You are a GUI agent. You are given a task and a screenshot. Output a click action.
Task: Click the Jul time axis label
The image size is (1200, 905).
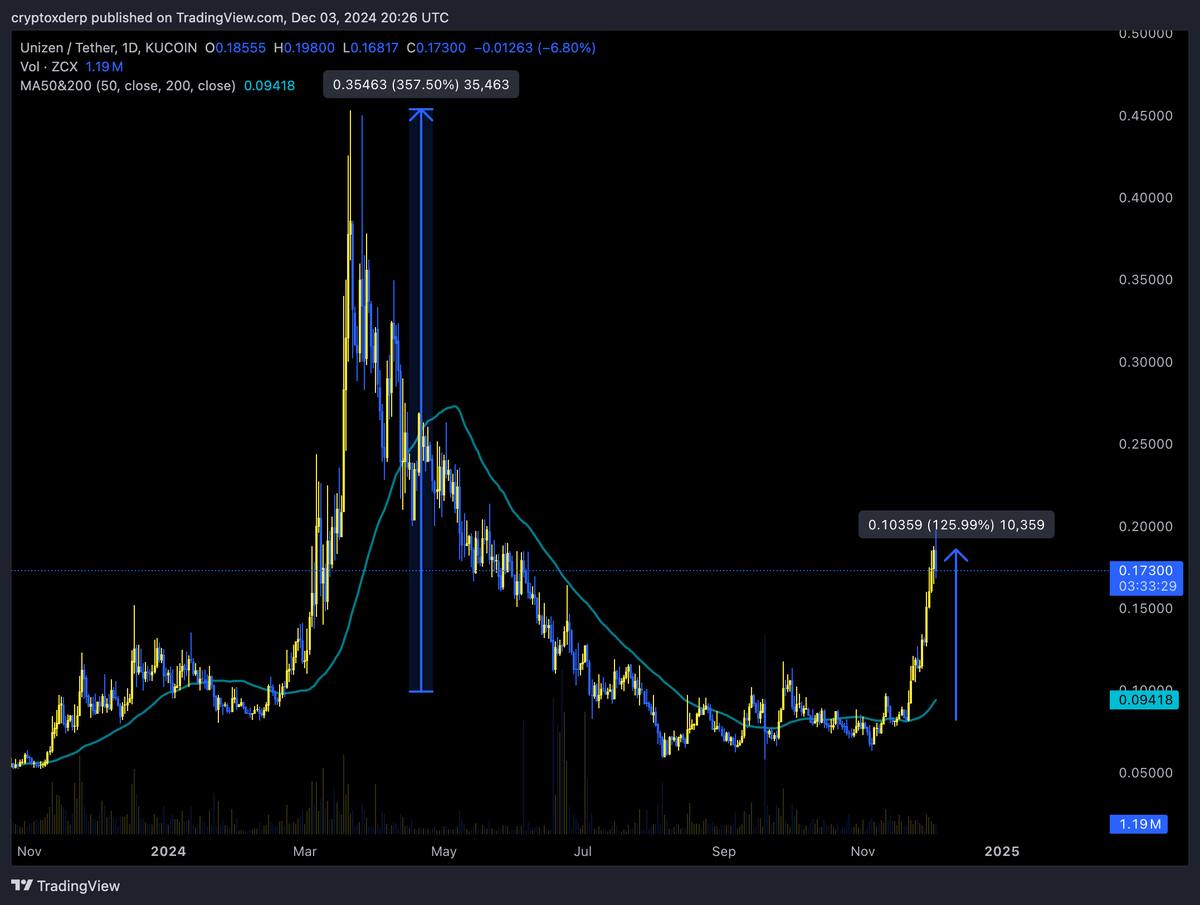584,851
